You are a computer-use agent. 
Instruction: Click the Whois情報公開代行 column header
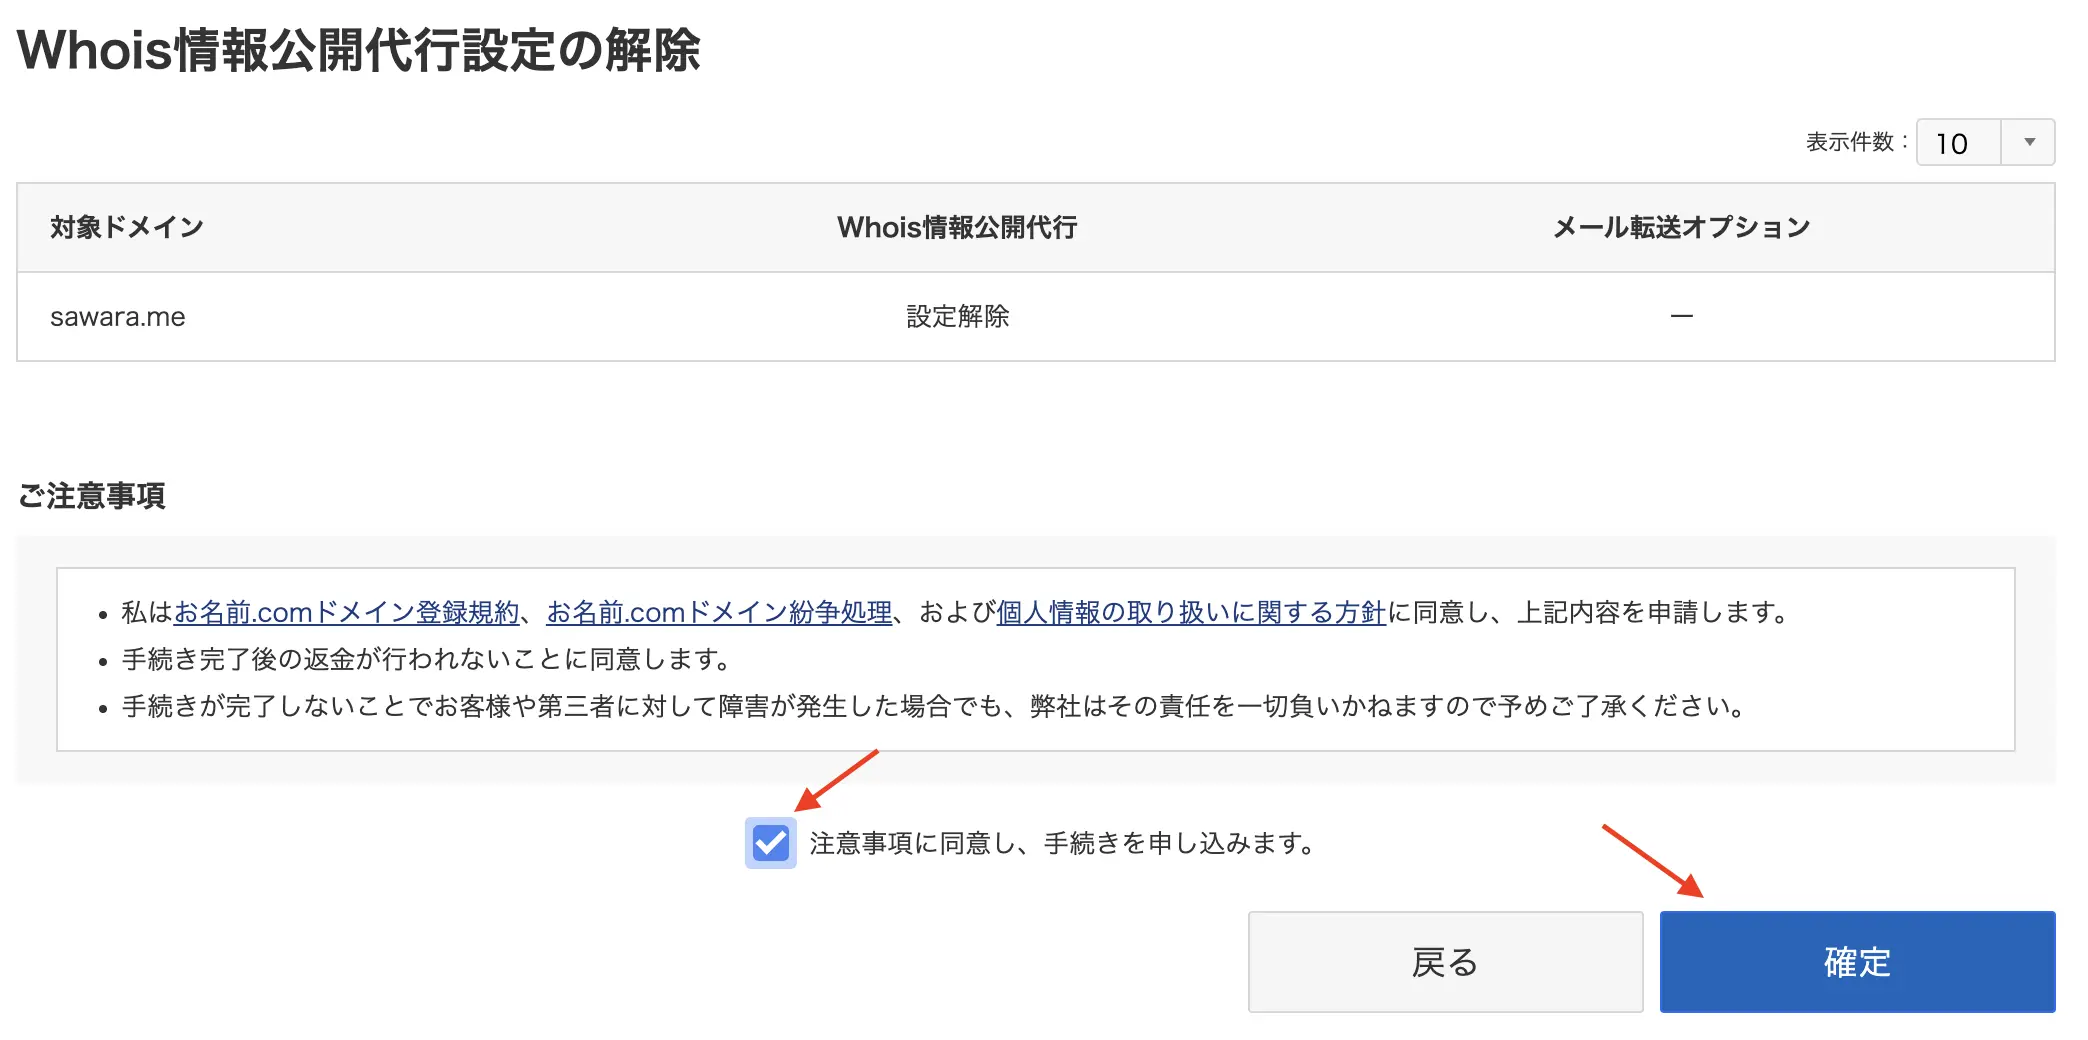pos(957,227)
